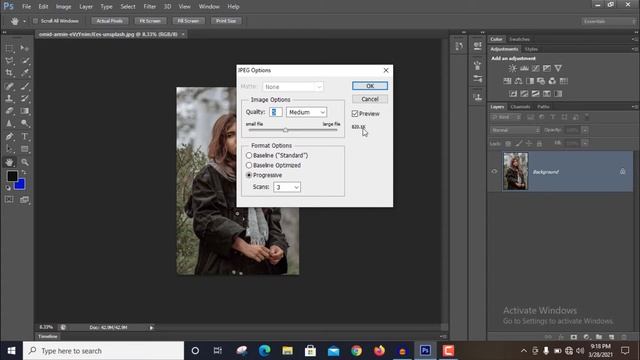Select the Gradient tool

pyautogui.click(x=24, y=111)
